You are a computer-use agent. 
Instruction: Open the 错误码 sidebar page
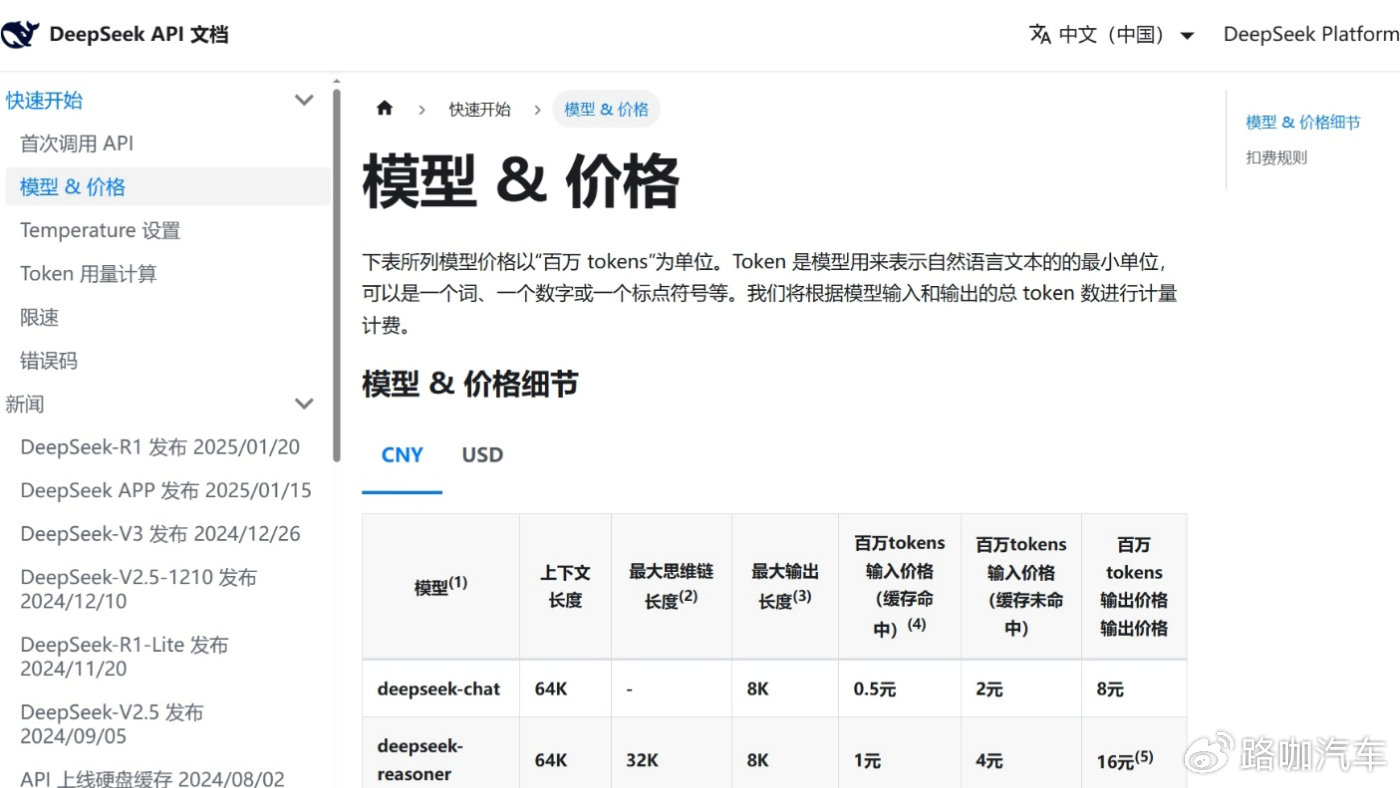tap(49, 361)
